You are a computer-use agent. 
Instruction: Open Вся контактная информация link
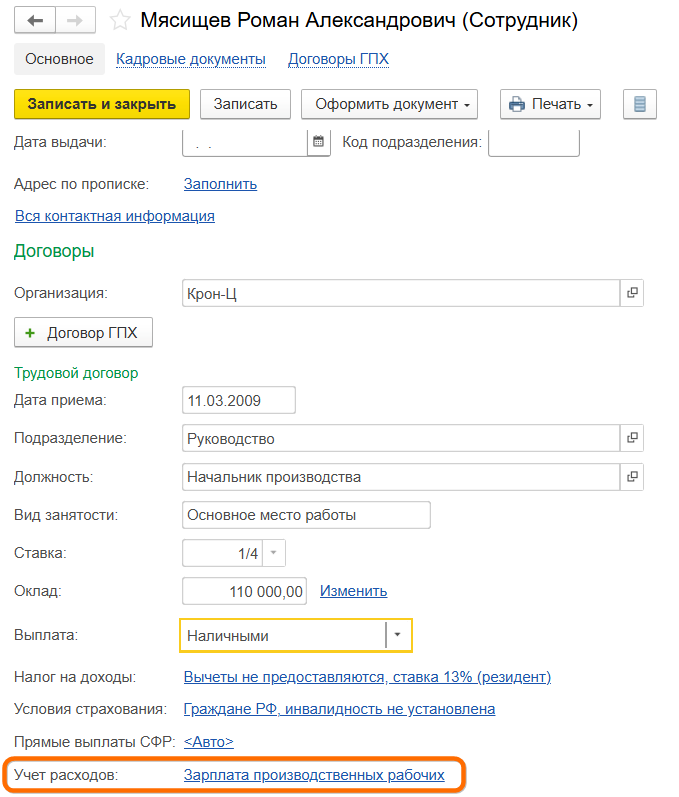click(115, 216)
